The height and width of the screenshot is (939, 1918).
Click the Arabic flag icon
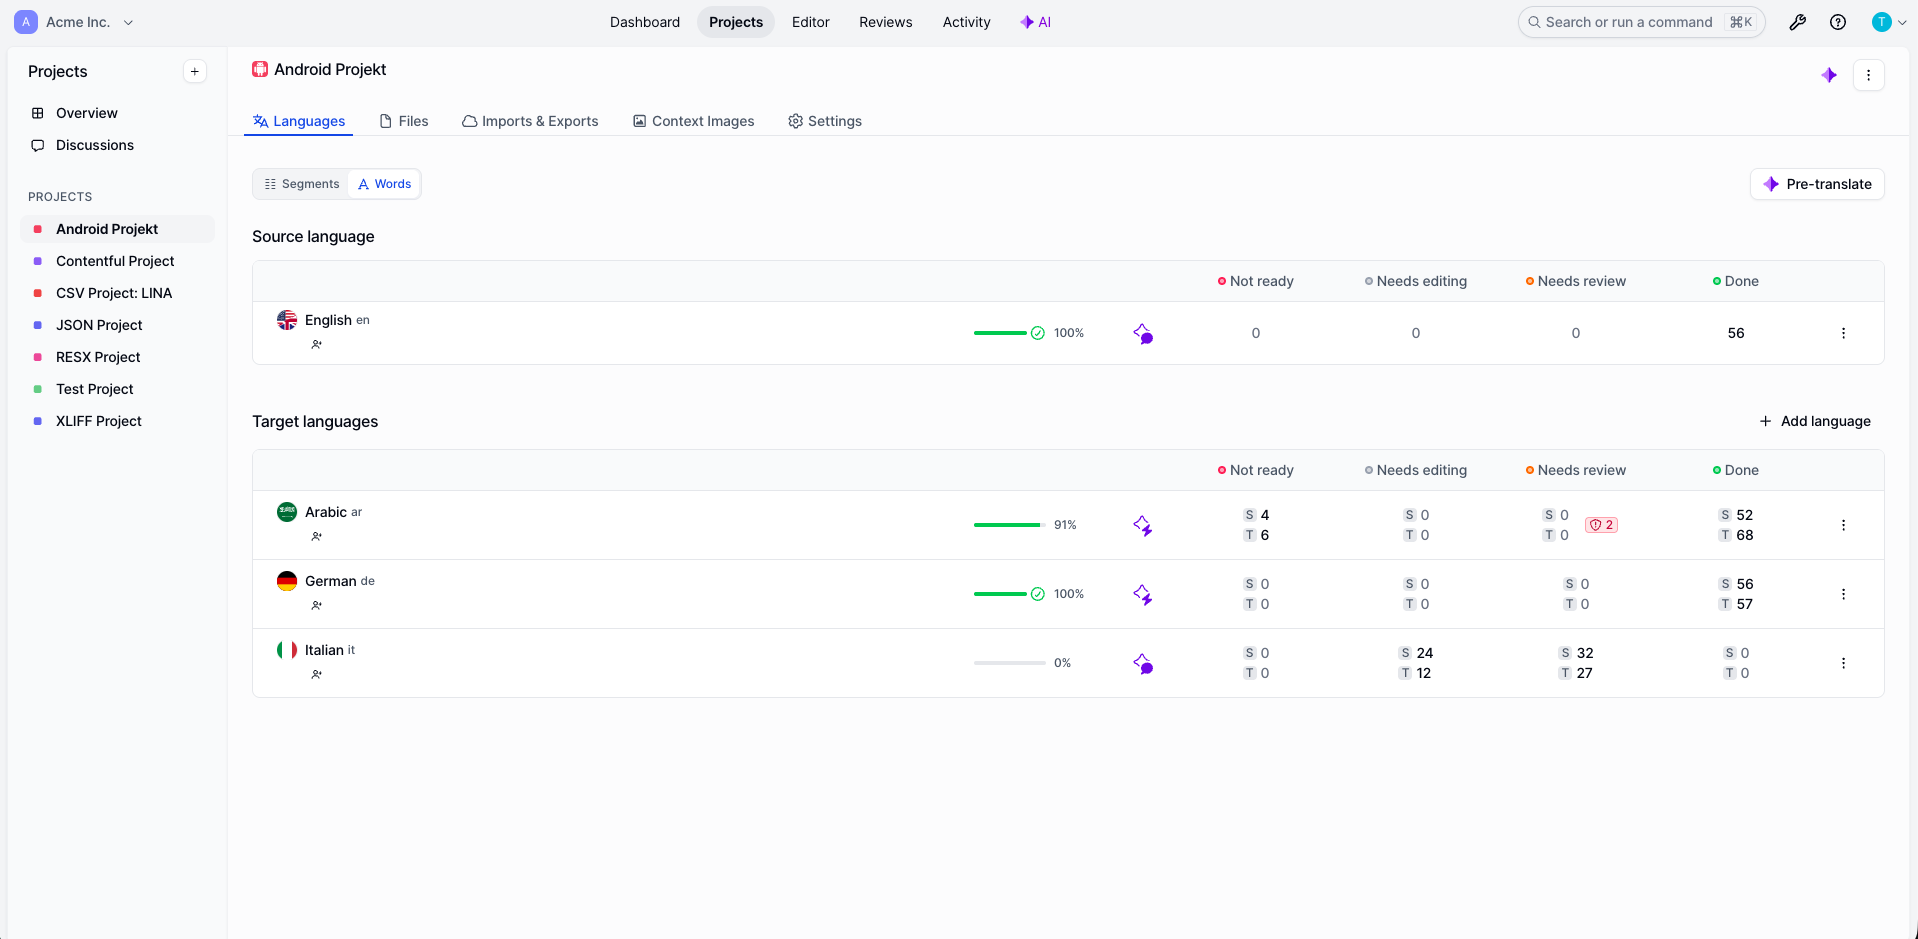(287, 512)
